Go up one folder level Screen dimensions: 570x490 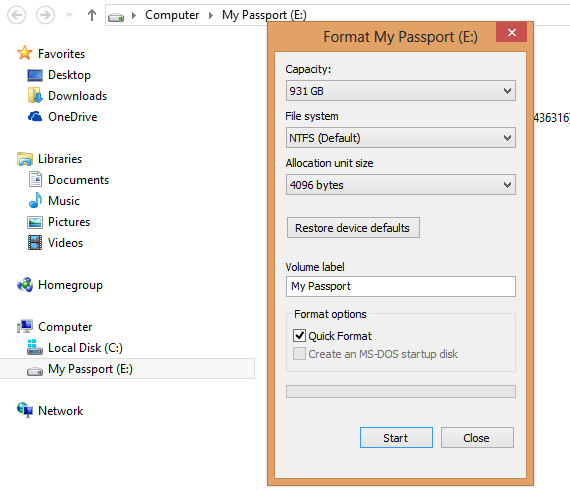[92, 15]
